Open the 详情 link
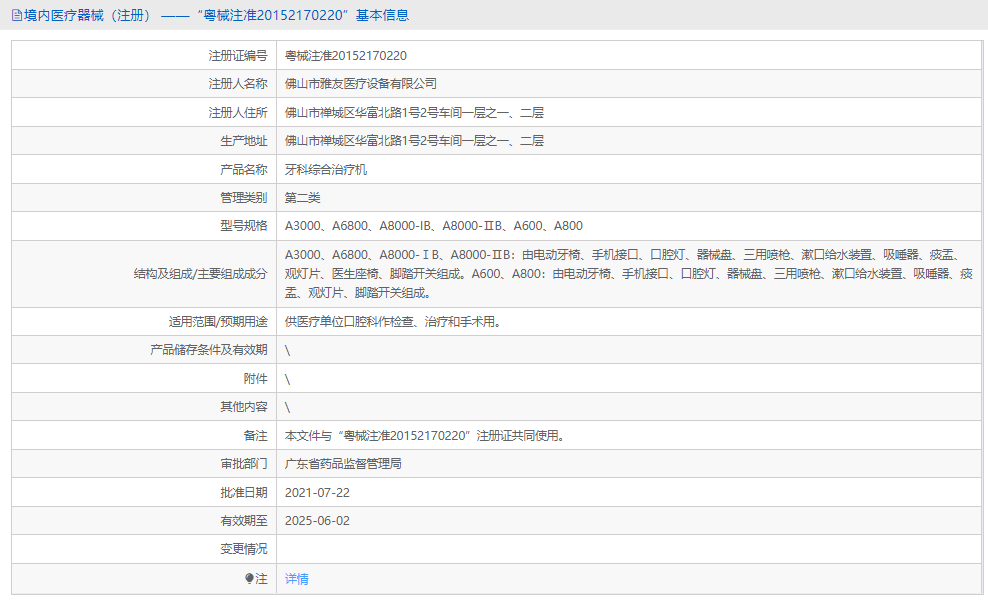 (296, 579)
